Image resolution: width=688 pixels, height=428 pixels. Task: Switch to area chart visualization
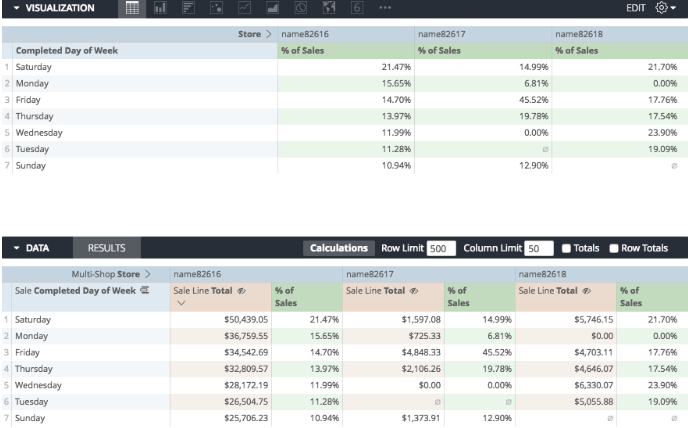coord(272,8)
